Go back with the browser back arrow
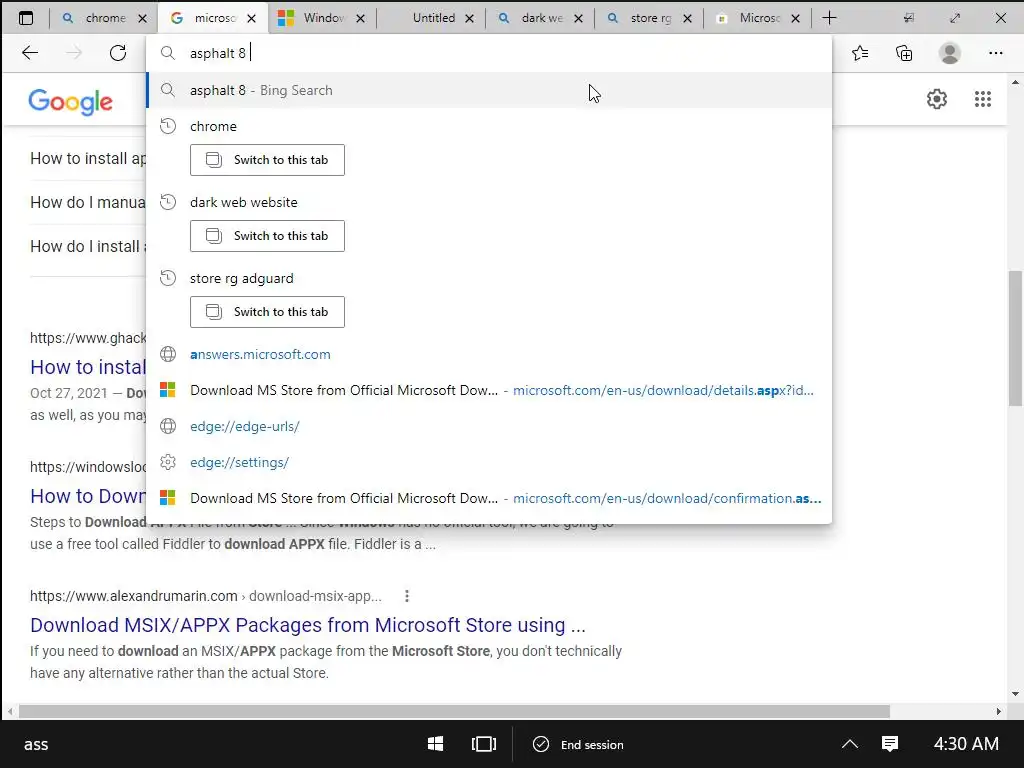1024x768 pixels. tap(30, 53)
